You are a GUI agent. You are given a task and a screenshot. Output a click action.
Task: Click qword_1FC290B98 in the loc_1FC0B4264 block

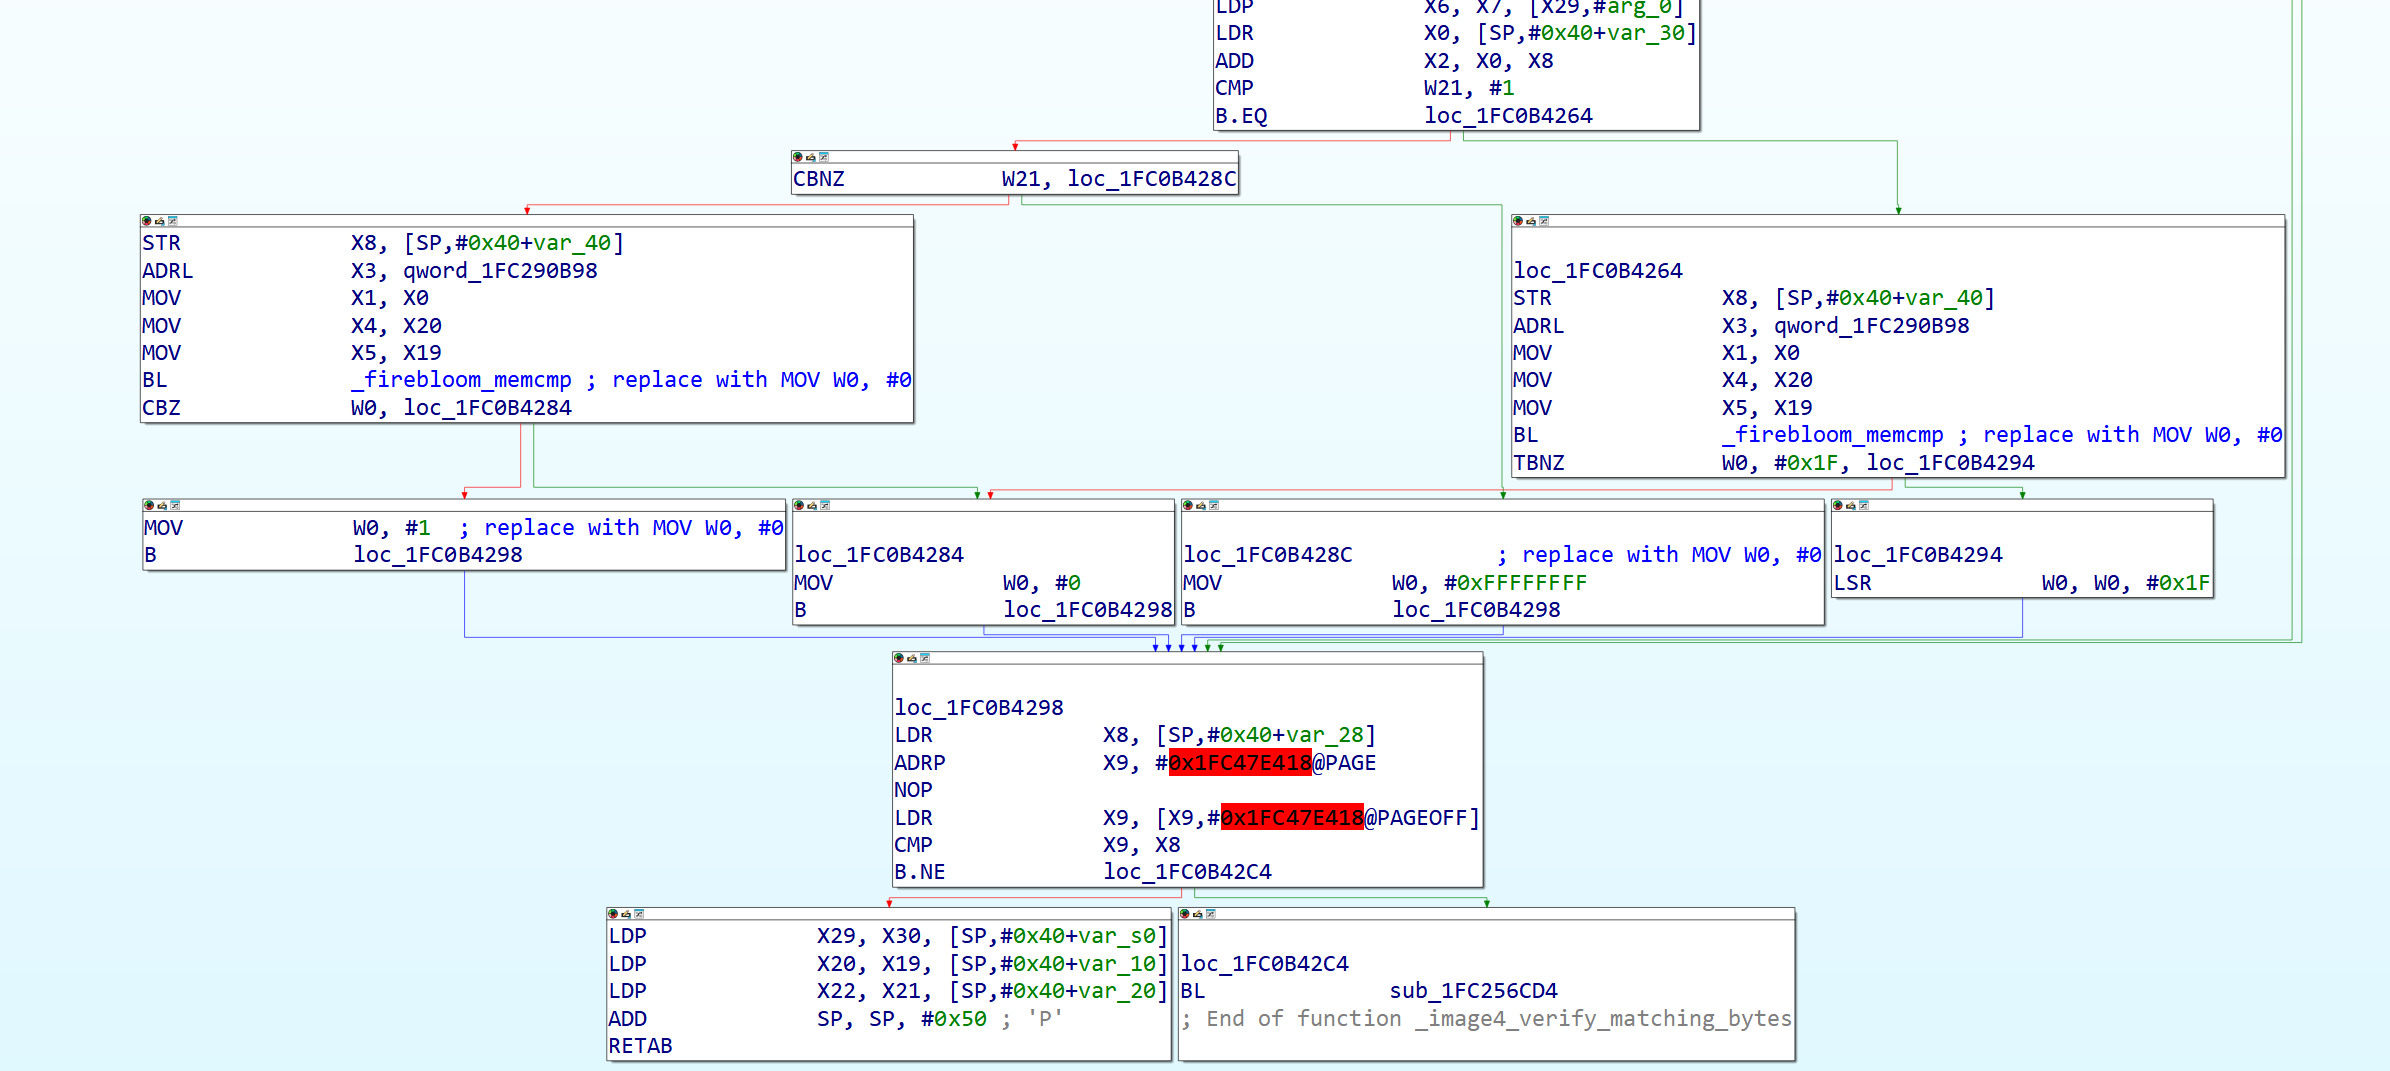click(x=1871, y=326)
